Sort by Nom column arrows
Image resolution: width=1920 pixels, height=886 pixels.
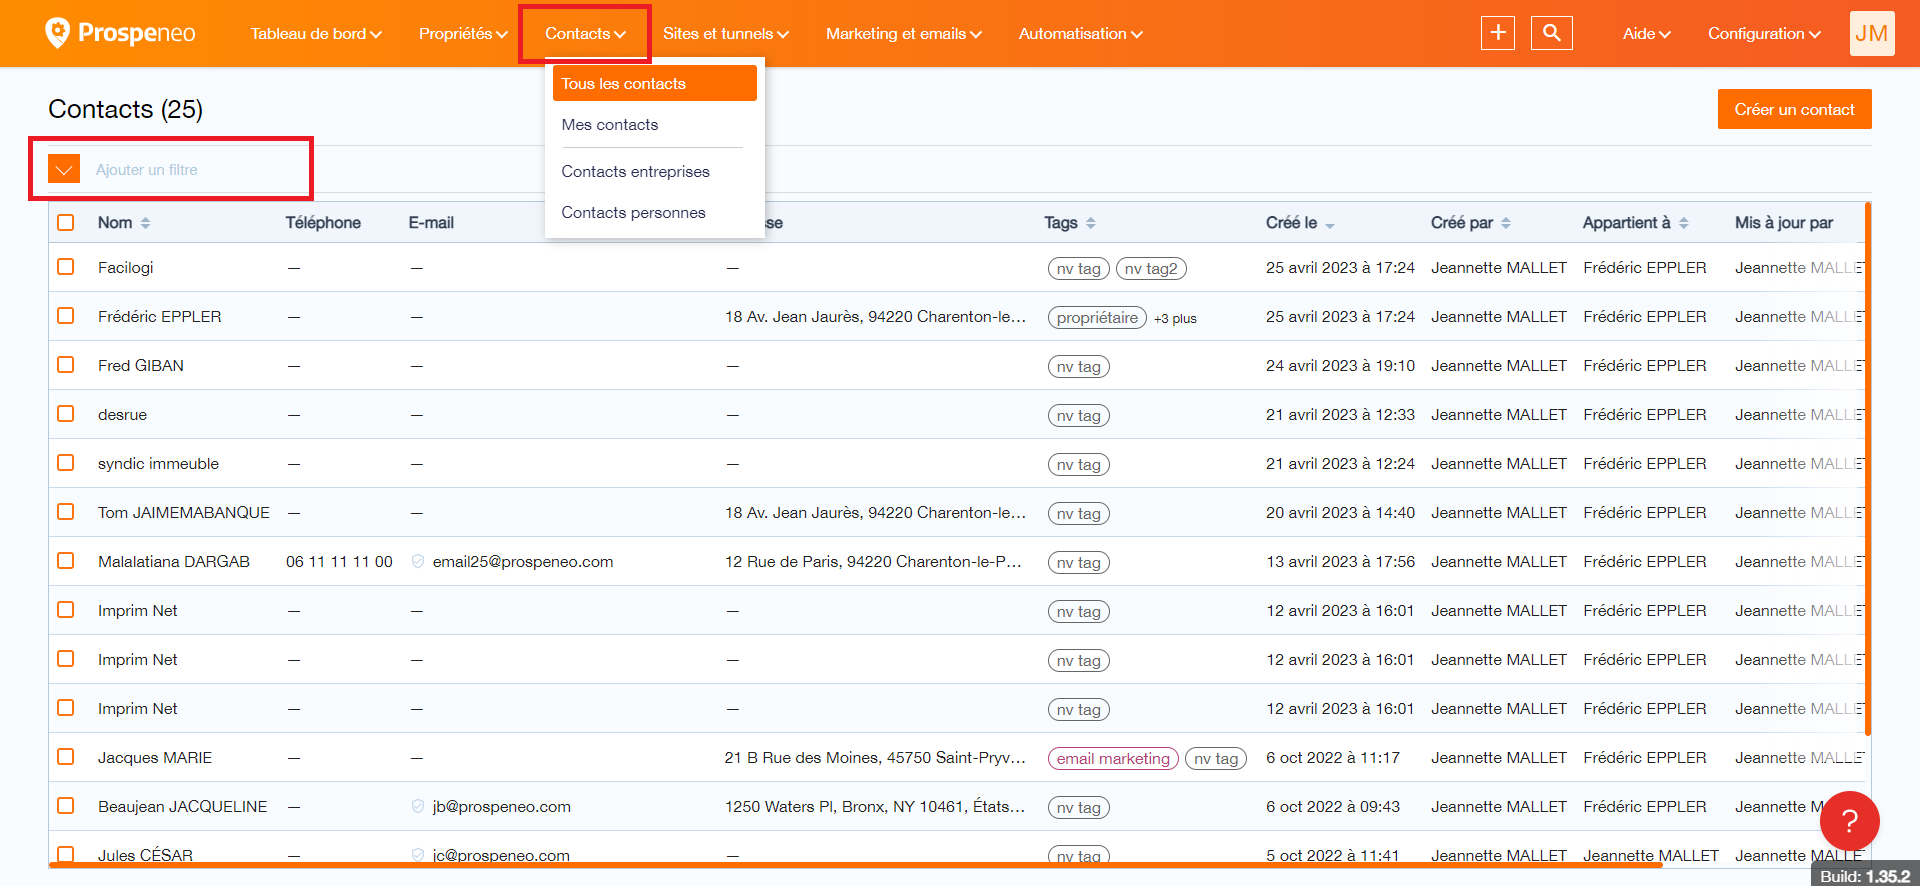point(145,223)
